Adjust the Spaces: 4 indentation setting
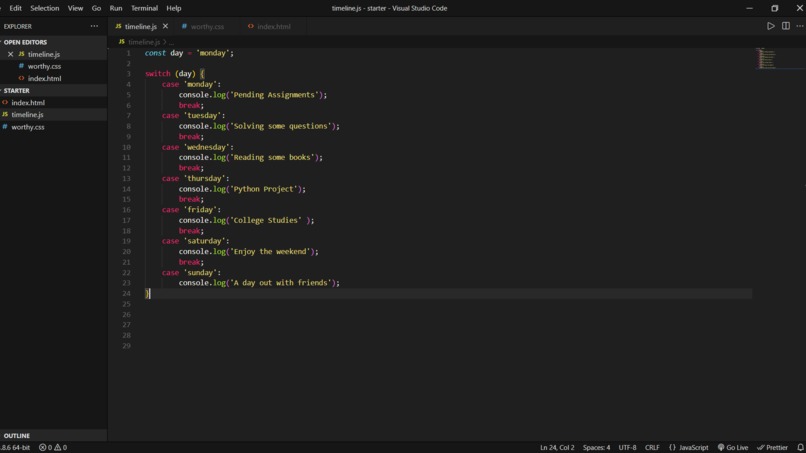 point(596,447)
